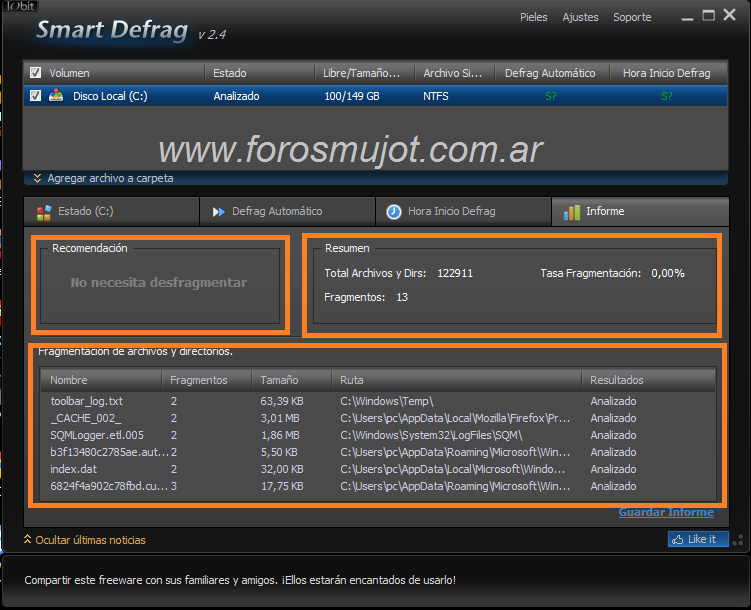Sort file list by Fragmentos column

pos(198,380)
